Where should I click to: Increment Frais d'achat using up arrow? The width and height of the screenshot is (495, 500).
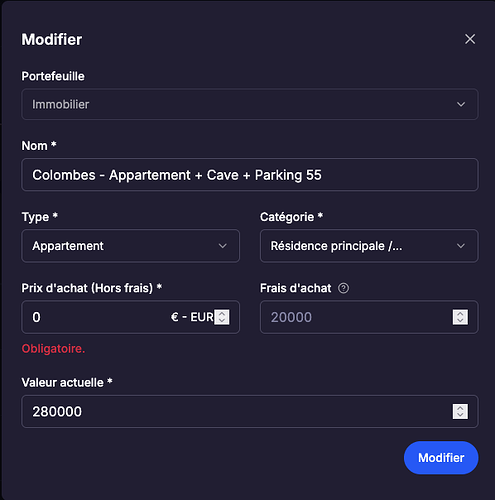pyautogui.click(x=460, y=314)
